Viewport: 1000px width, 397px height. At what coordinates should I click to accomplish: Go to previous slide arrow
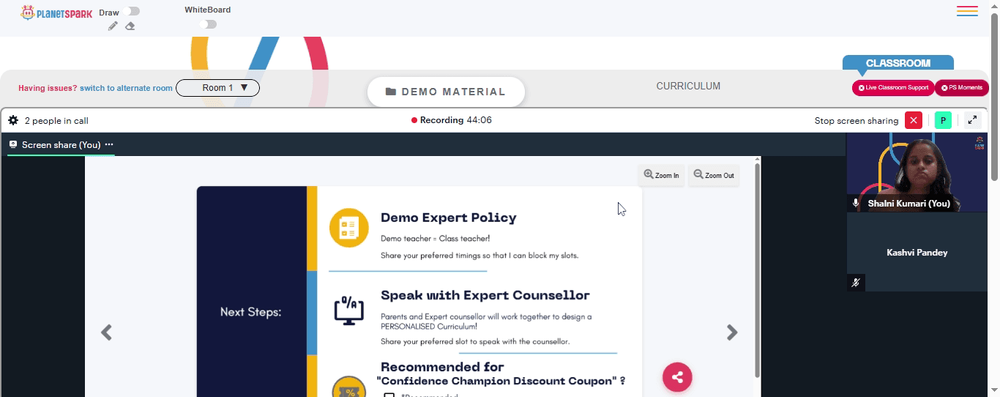point(107,333)
